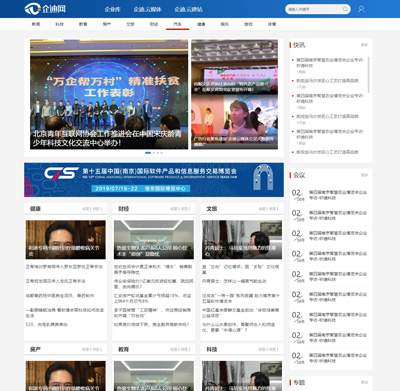Screen dimensions: 400x391
Task: Open the 国际软件产品博览会 blue banner
Action: pyautogui.click(x=154, y=180)
